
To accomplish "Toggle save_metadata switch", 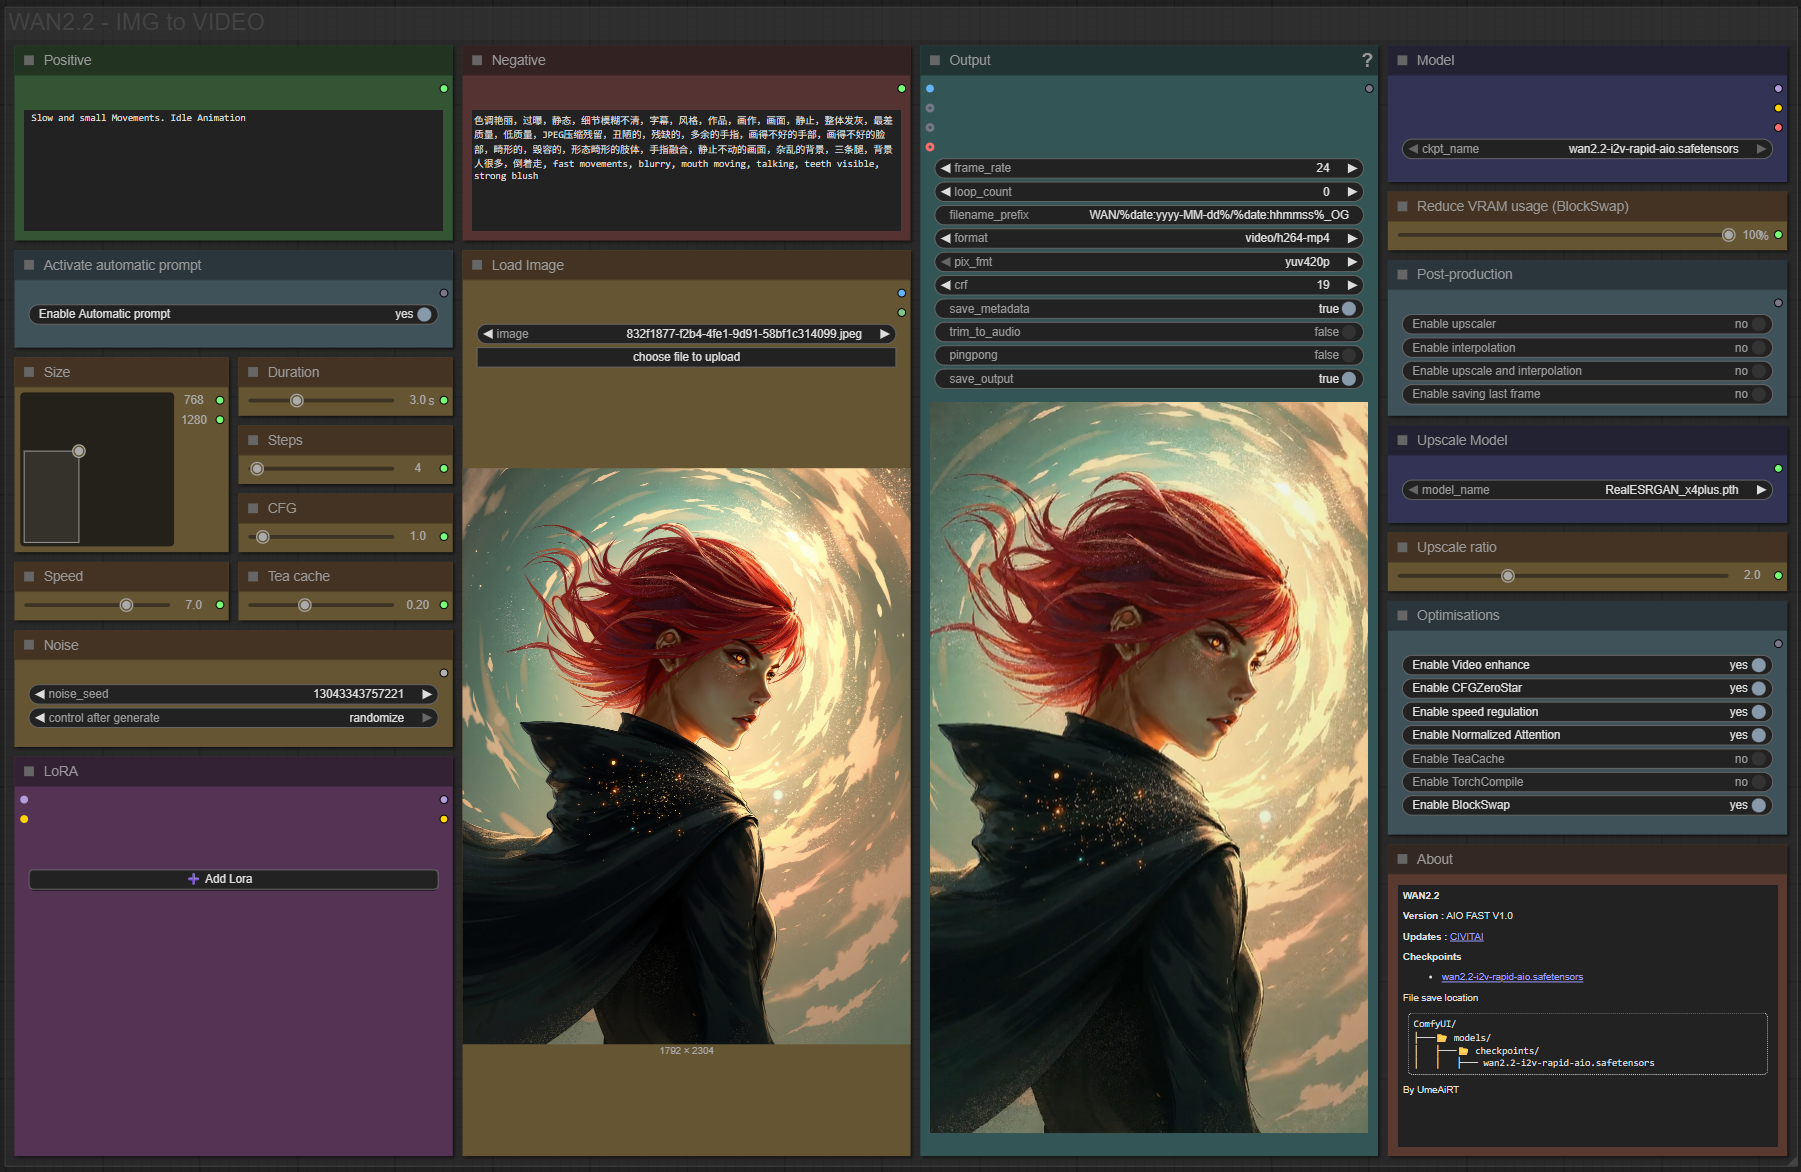I will tap(1348, 309).
